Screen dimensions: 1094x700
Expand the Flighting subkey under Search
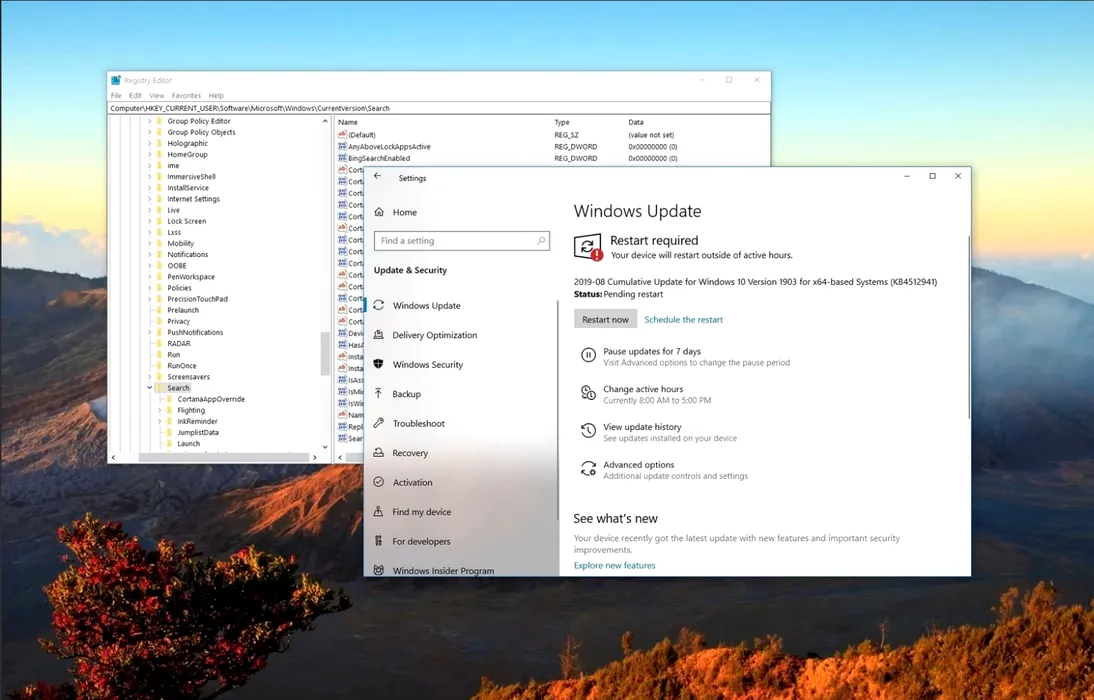159,410
